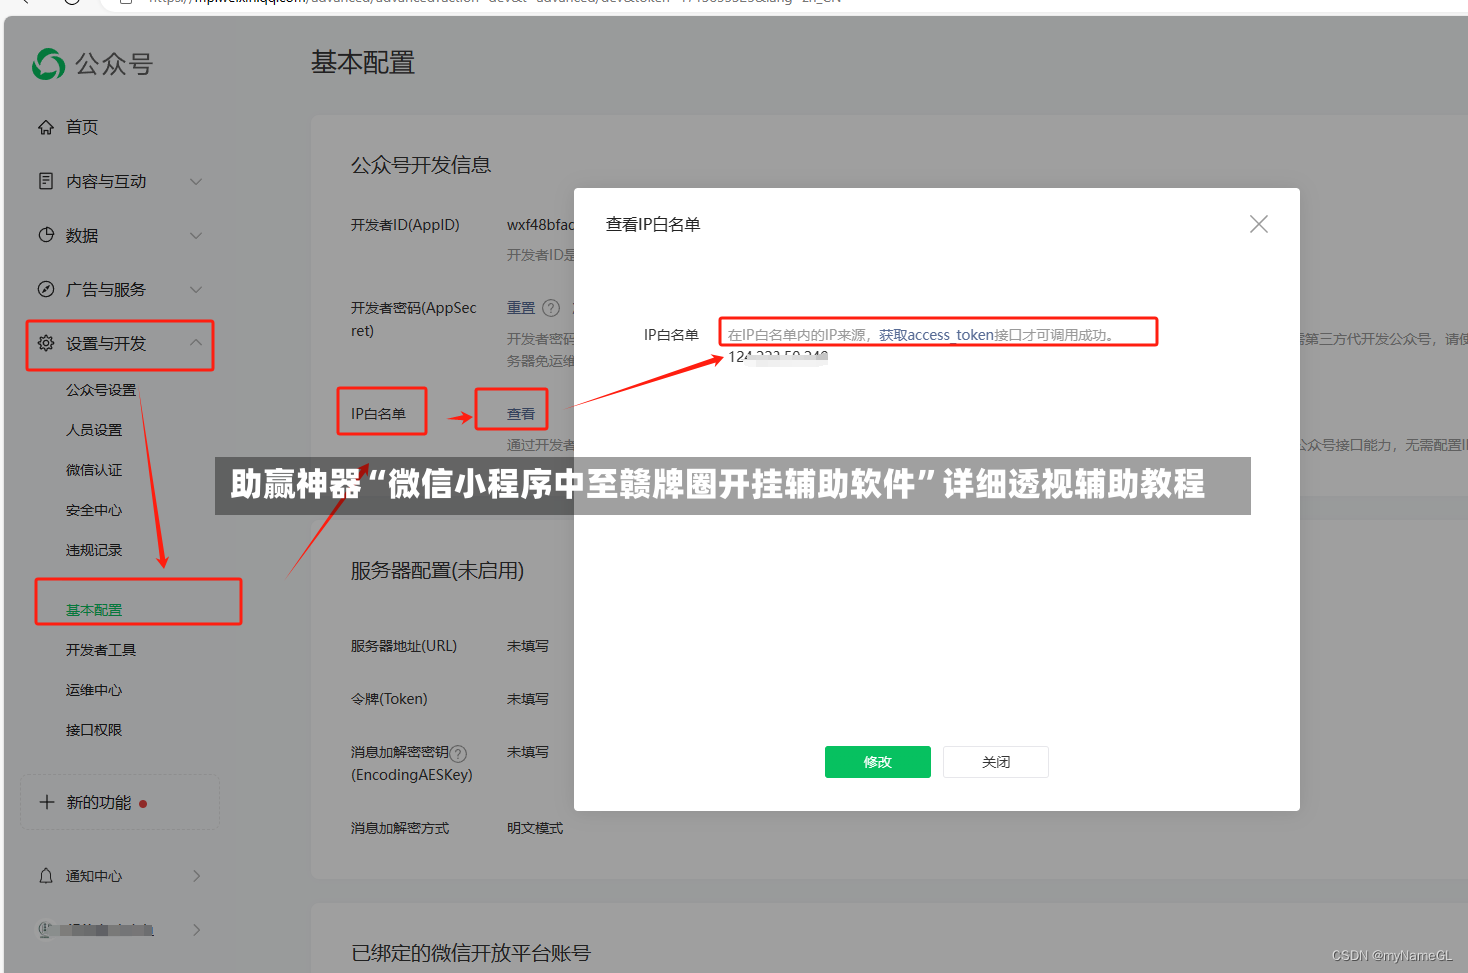The image size is (1468, 973).
Task: Click 未填写 next to 令牌(Token)
Action: [528, 699]
